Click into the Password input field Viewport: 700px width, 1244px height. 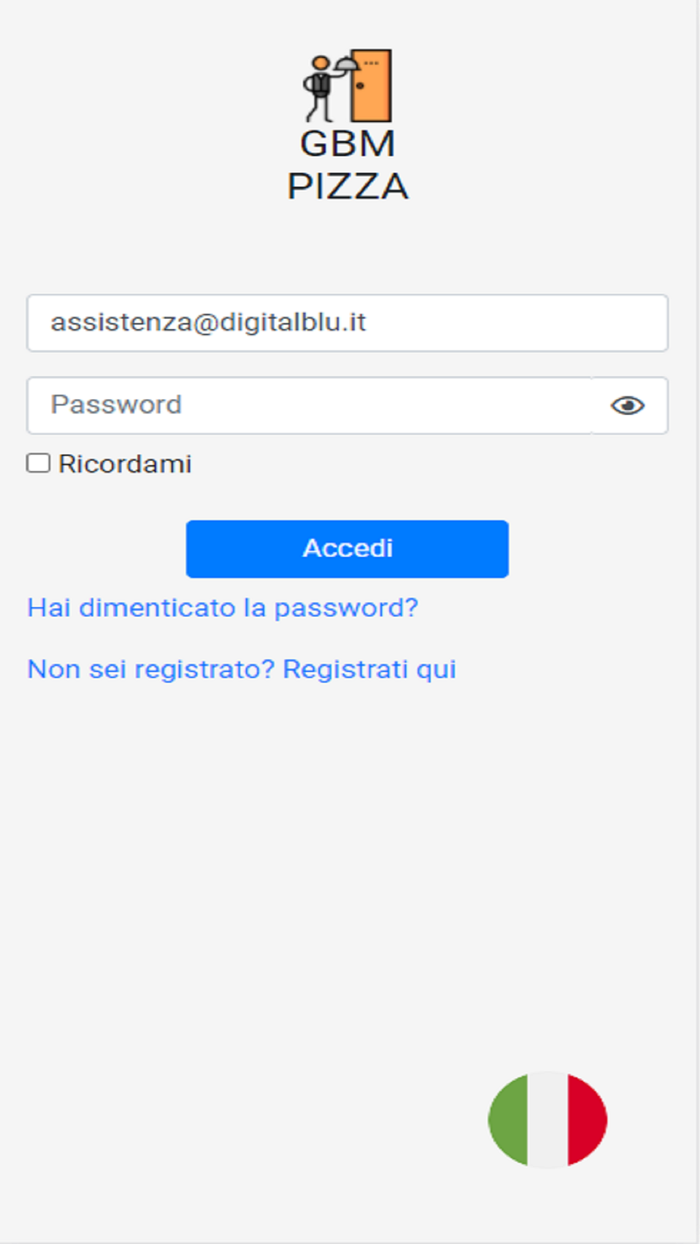click(308, 405)
